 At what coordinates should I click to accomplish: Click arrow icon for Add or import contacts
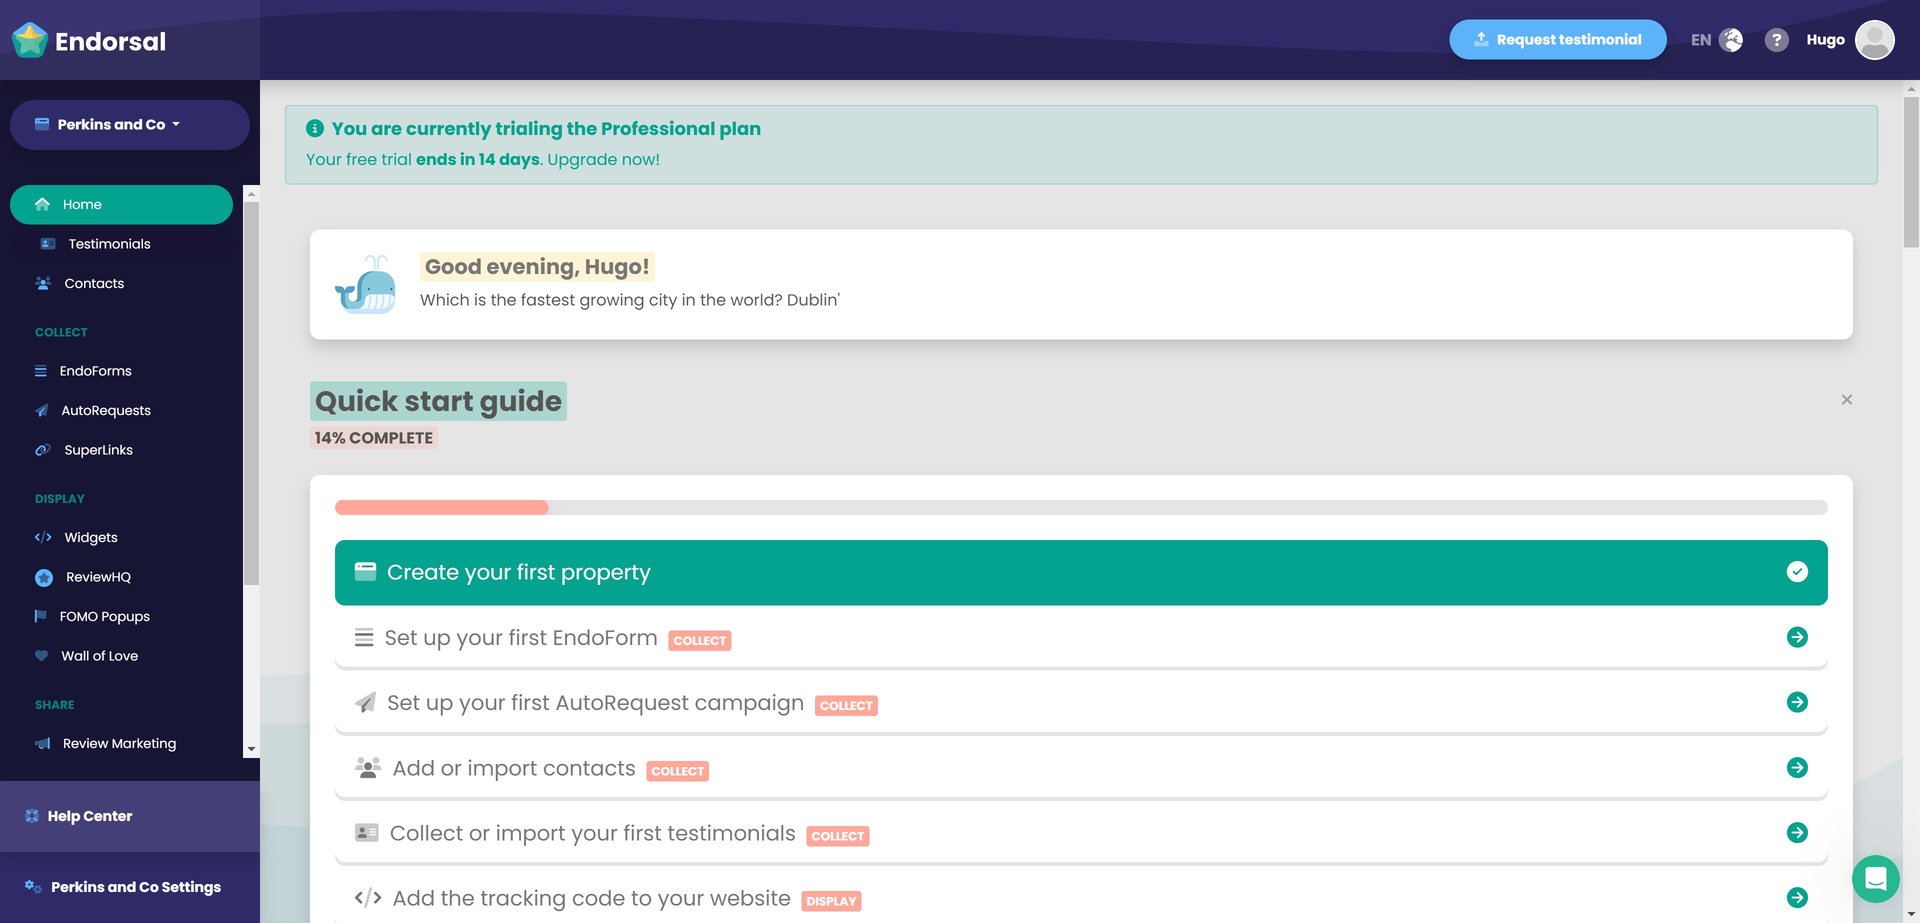1797,767
